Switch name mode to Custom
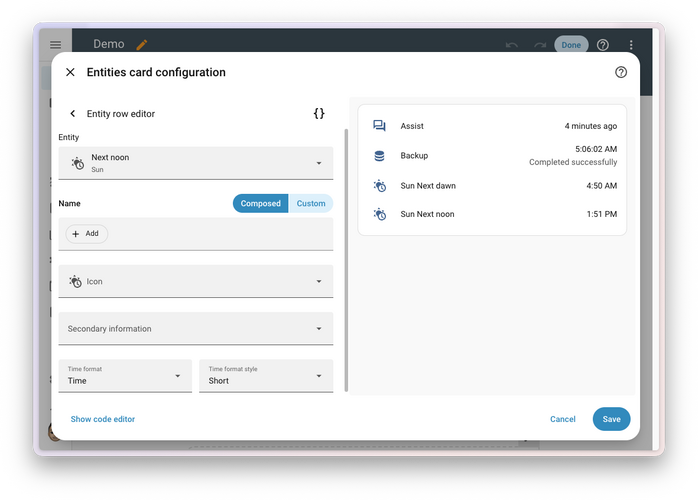Screen dimensions: 698x500 tap(311, 203)
